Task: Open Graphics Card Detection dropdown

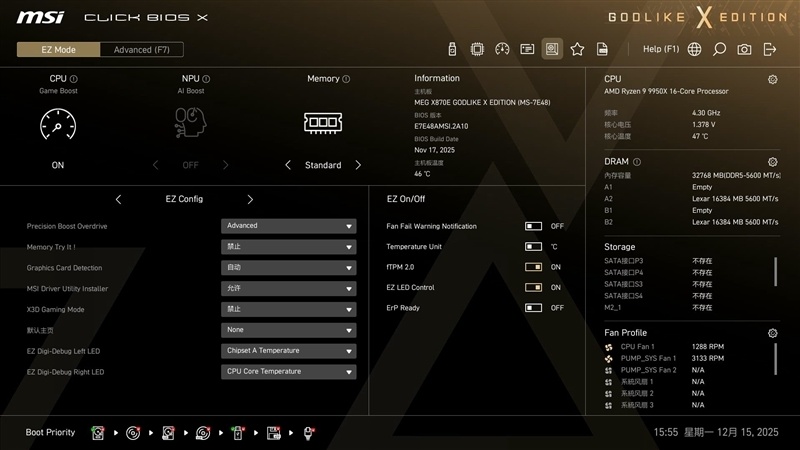Action: (x=288, y=268)
